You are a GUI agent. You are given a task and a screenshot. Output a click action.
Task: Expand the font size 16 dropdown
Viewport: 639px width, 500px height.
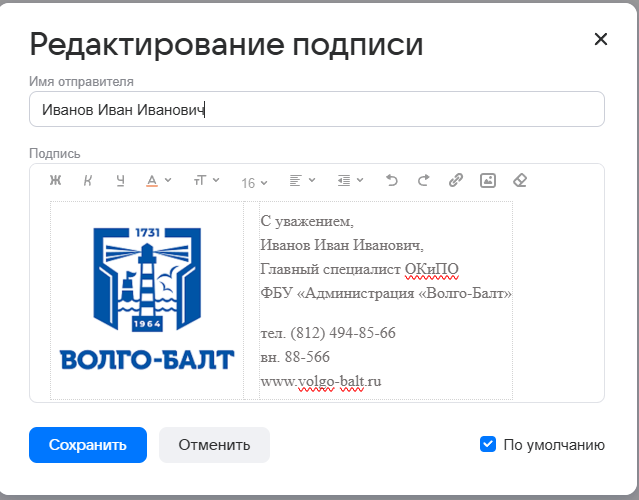[x=255, y=182]
